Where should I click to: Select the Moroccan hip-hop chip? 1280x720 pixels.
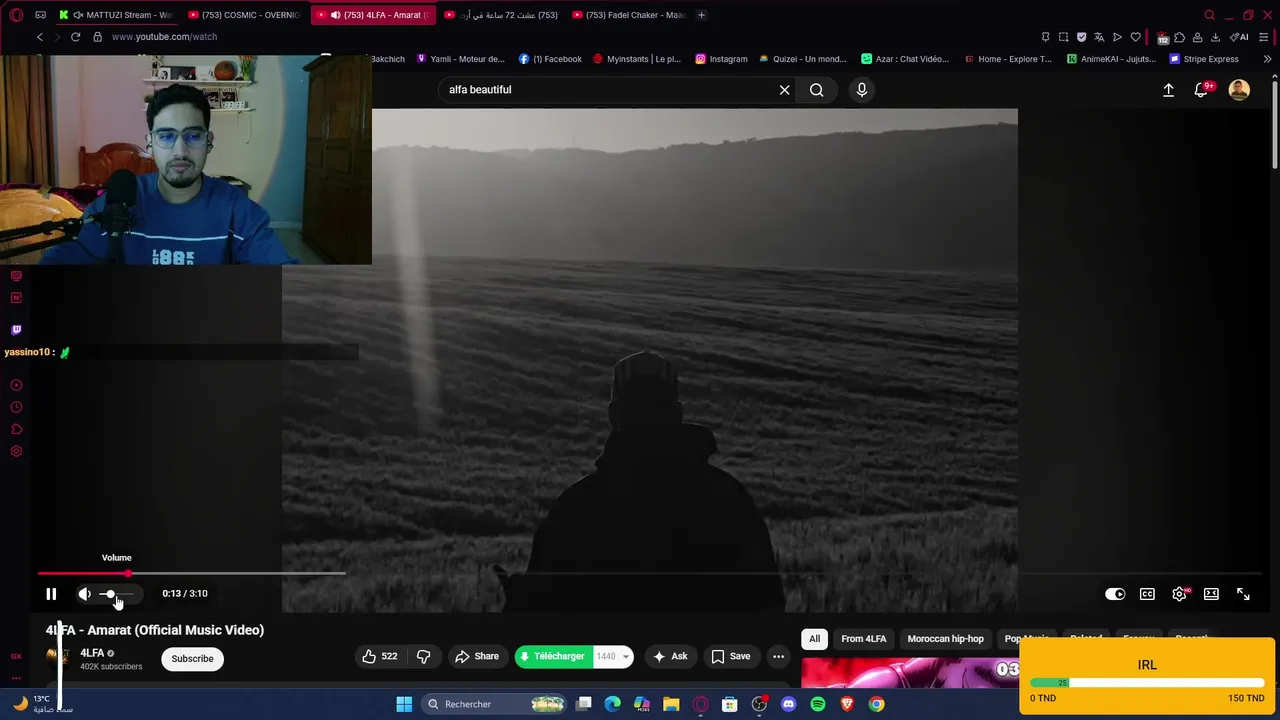pyautogui.click(x=945, y=639)
